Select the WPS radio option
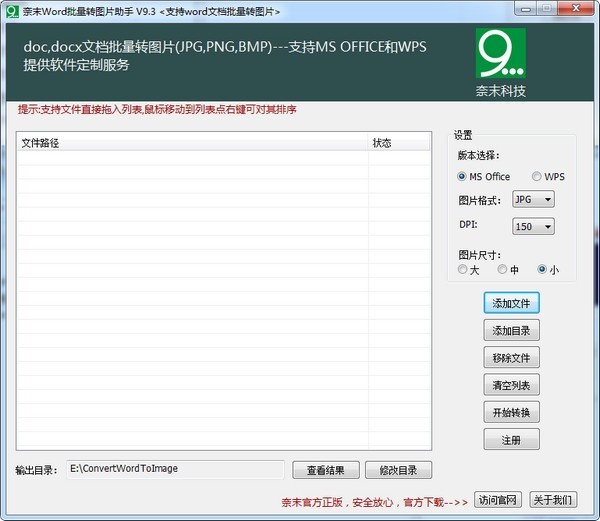Image resolution: width=600 pixels, height=521 pixels. (x=536, y=177)
